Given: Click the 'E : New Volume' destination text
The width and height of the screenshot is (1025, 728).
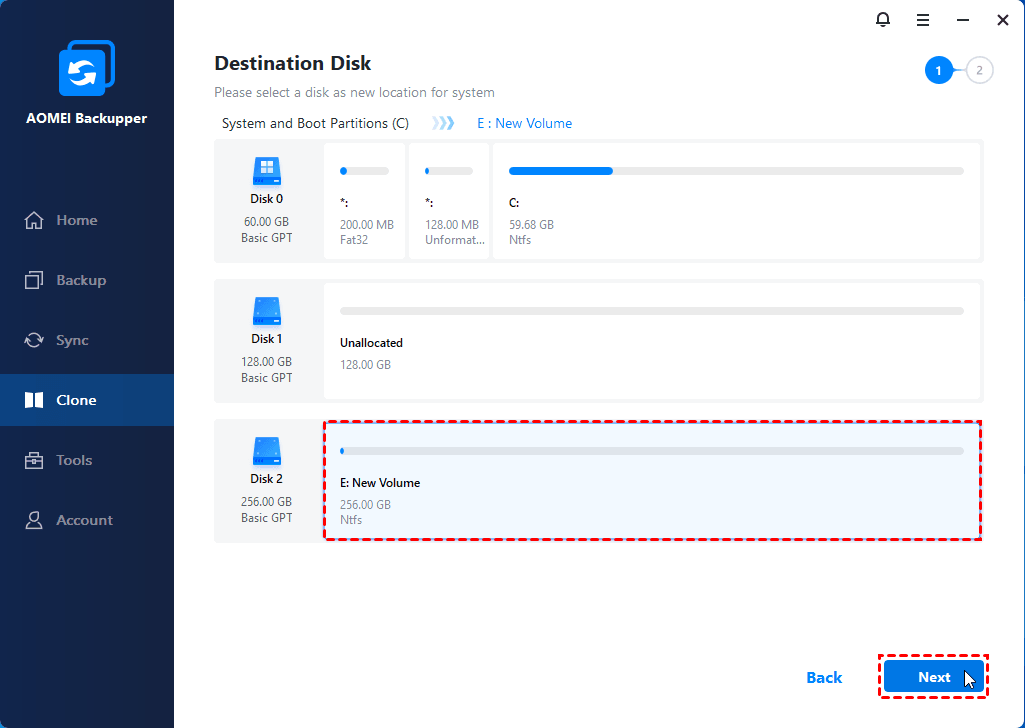Looking at the screenshot, I should click(524, 124).
